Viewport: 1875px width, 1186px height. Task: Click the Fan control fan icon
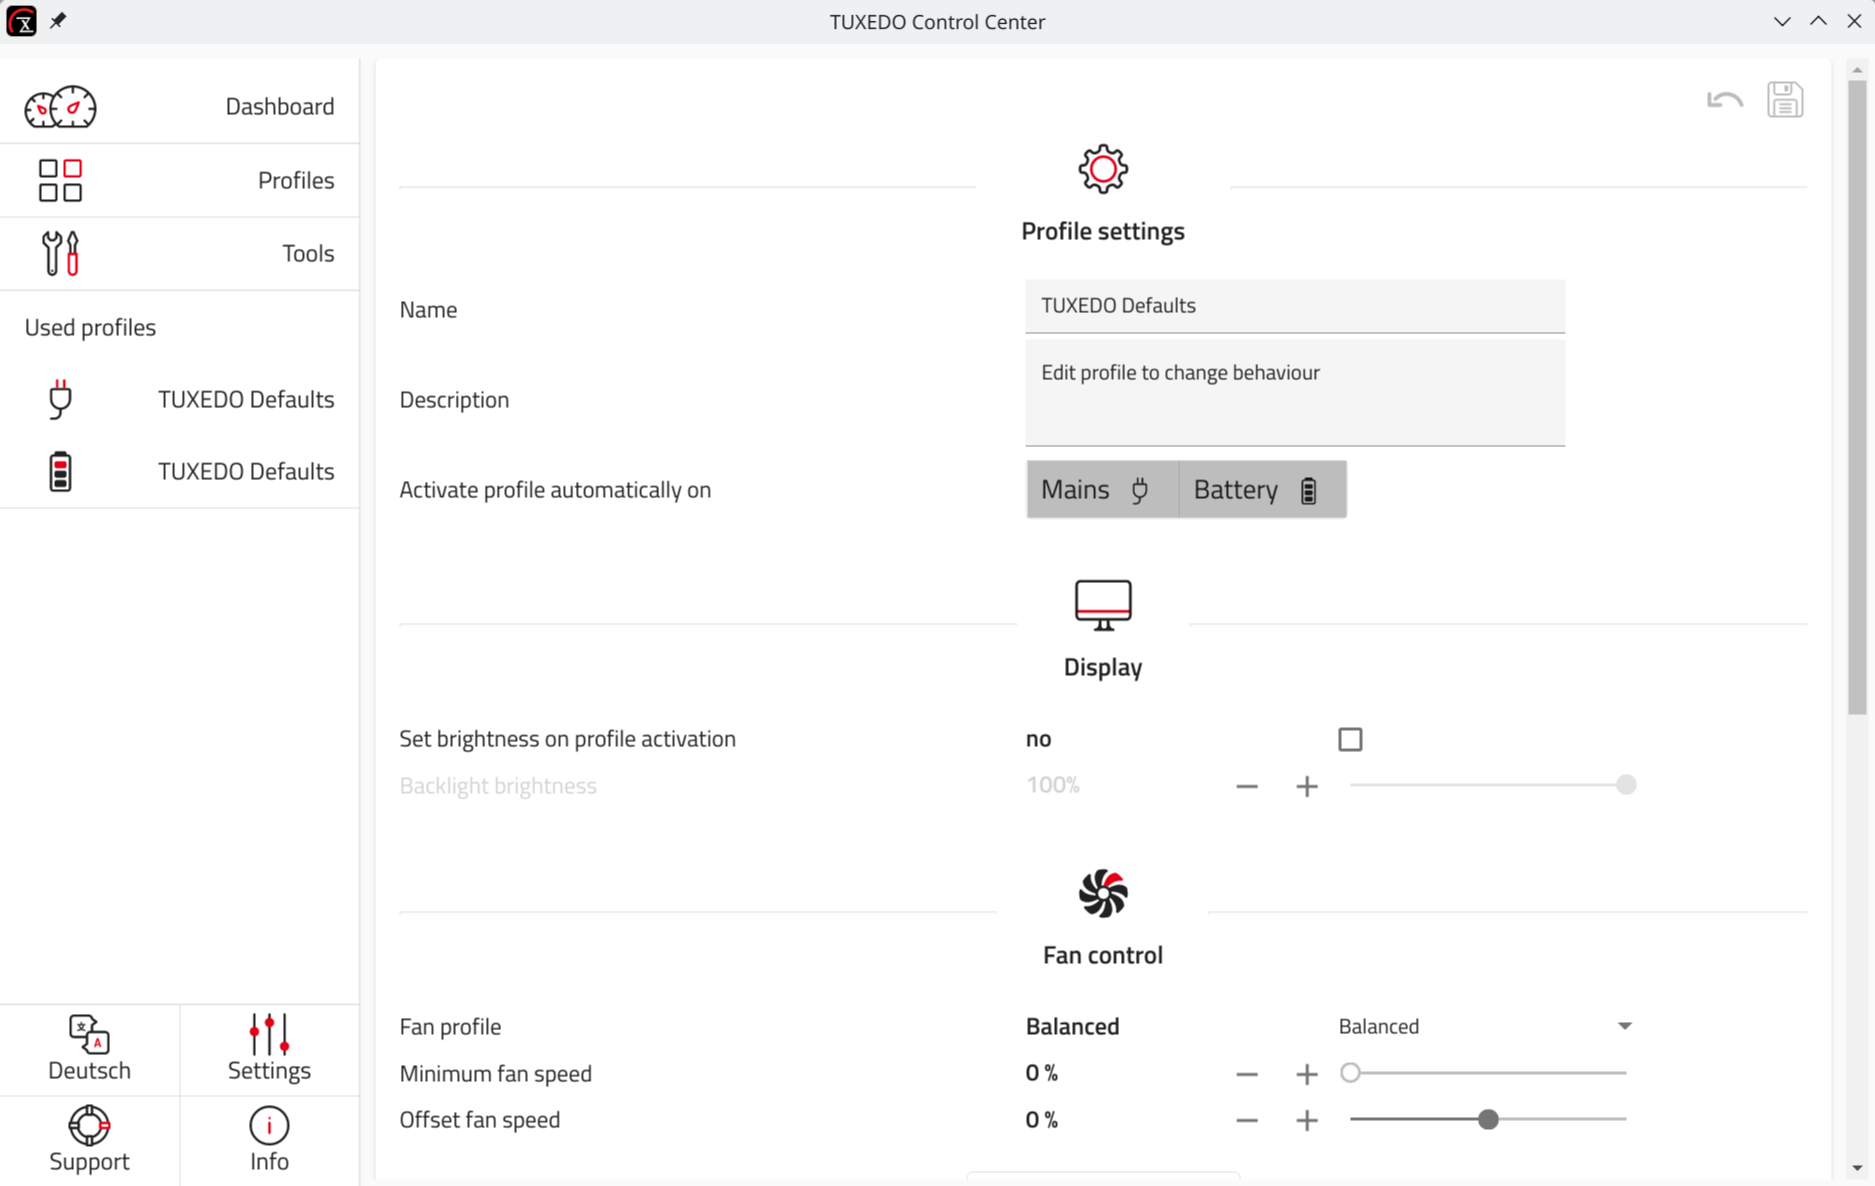click(x=1103, y=893)
